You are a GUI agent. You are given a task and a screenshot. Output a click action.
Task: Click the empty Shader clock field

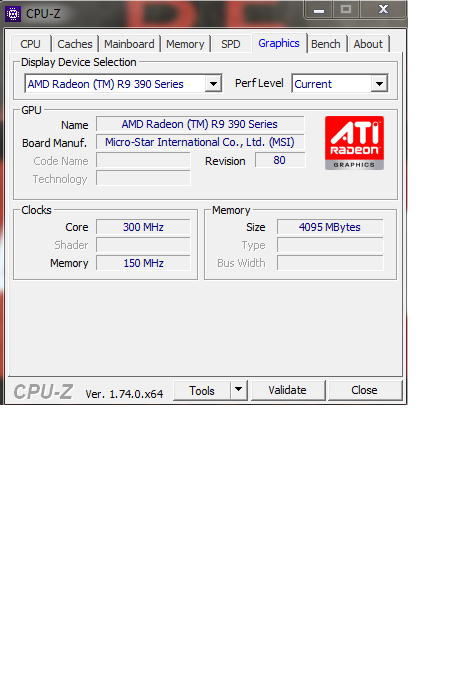coord(143,245)
